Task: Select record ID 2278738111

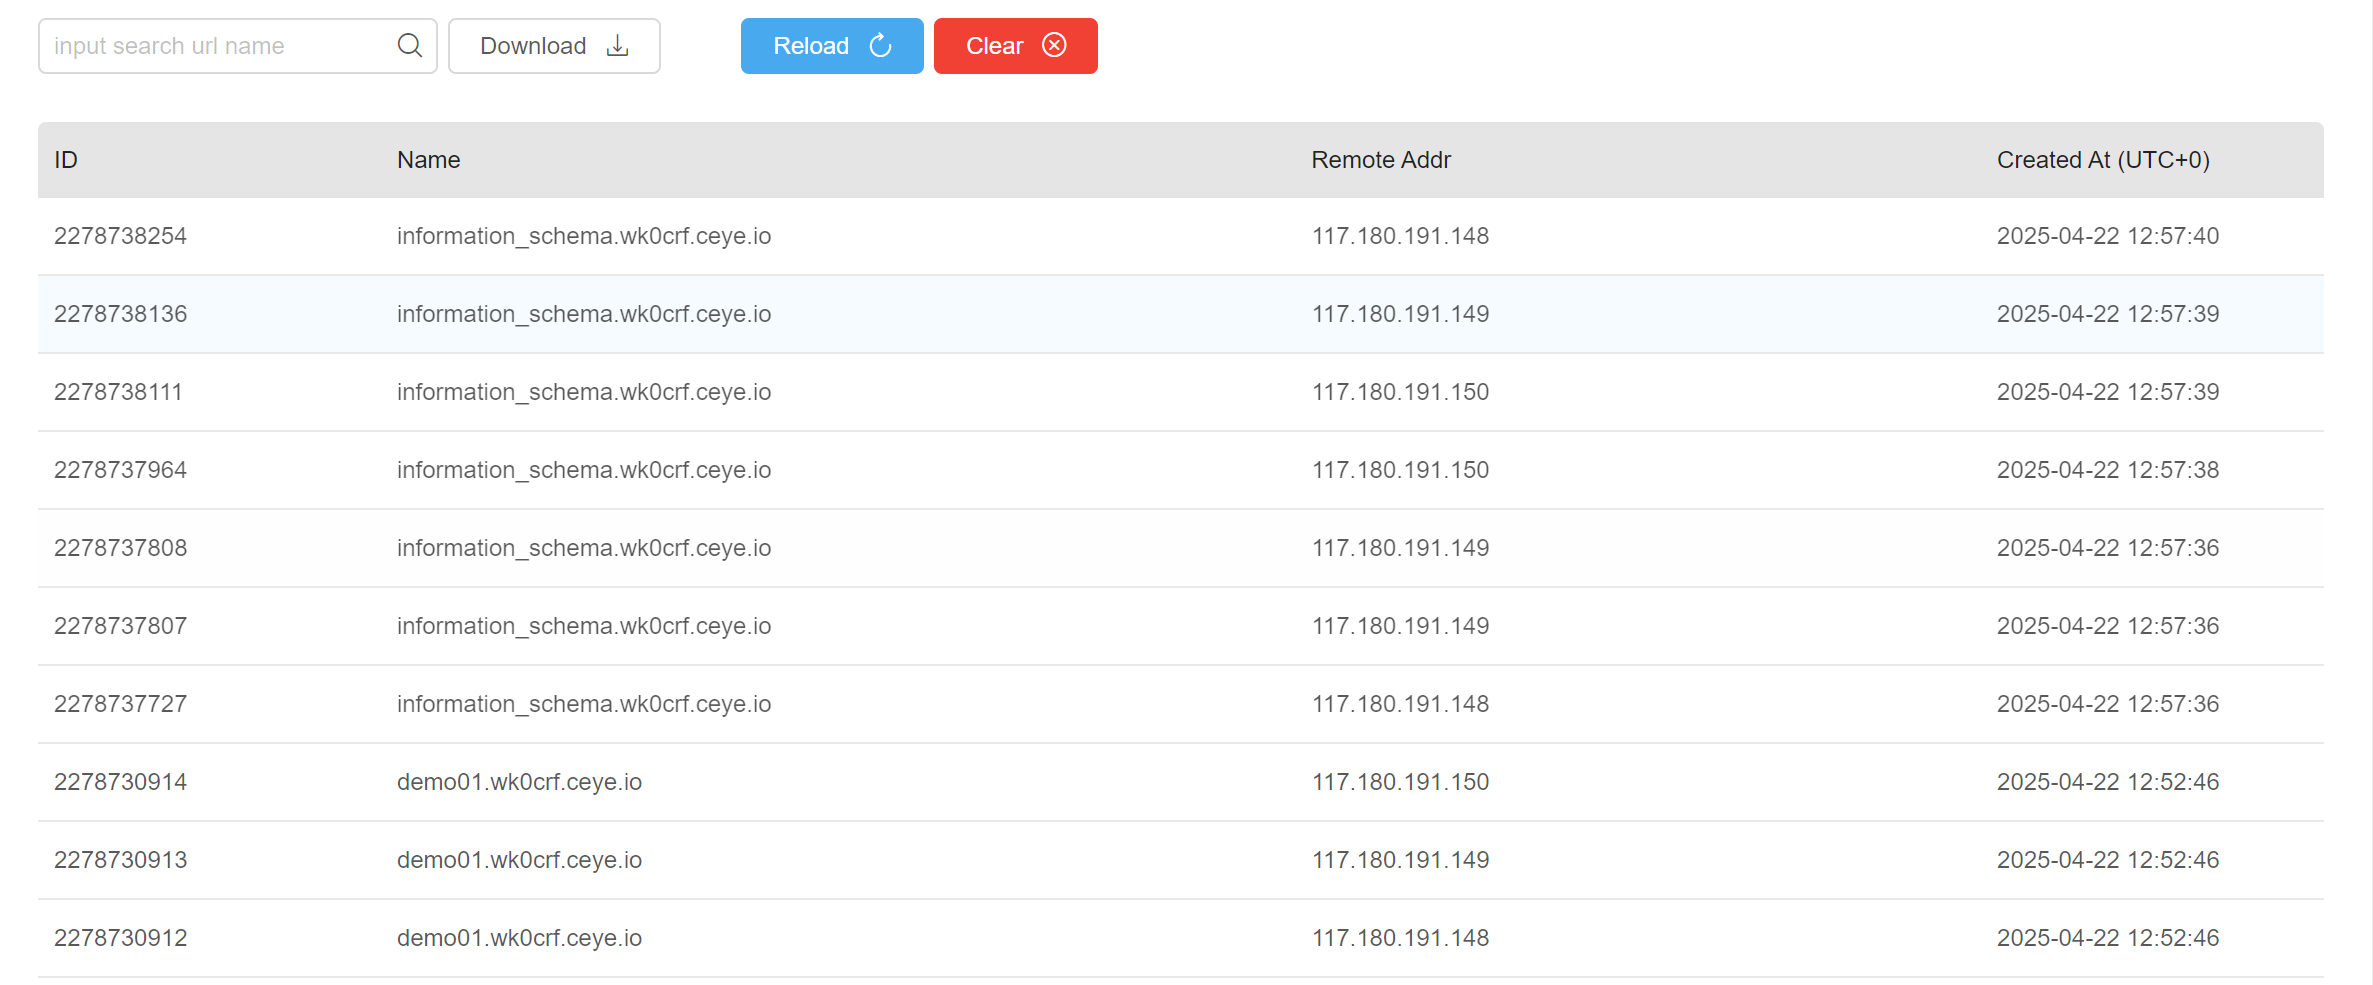Action: click(118, 392)
